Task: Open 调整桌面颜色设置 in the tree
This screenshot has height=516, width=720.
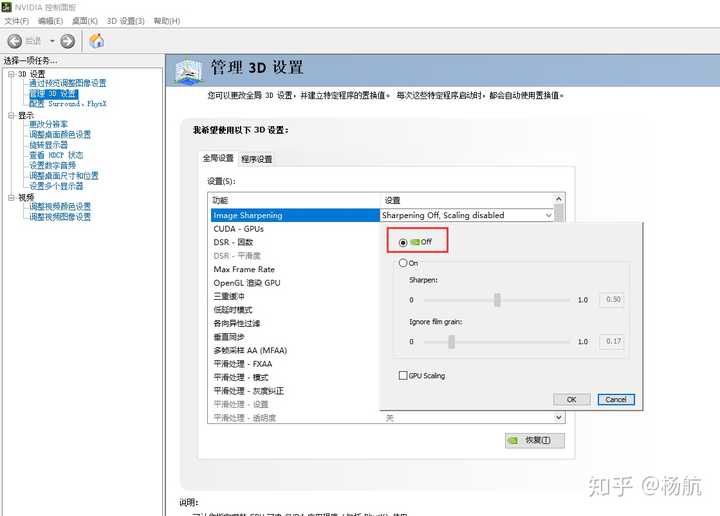Action: pos(60,135)
